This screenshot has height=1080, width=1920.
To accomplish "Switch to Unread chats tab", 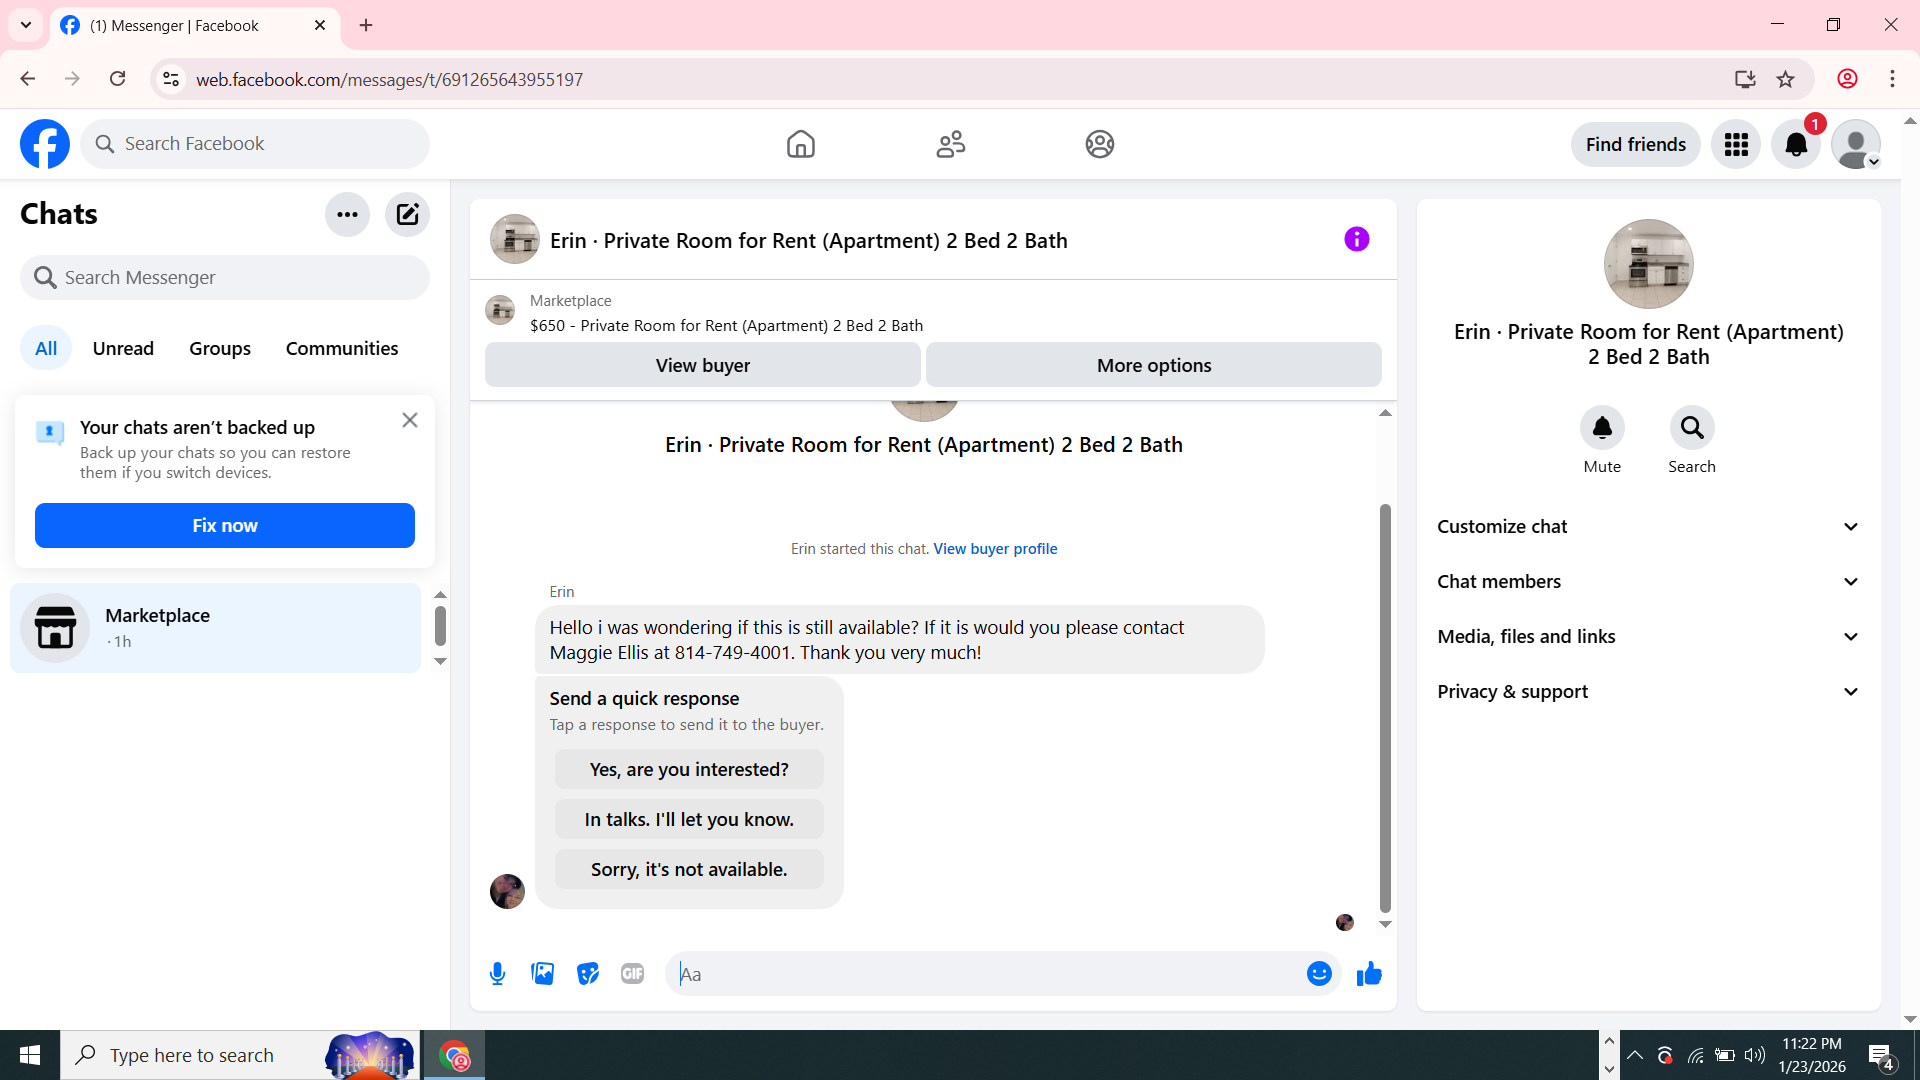I will point(123,348).
